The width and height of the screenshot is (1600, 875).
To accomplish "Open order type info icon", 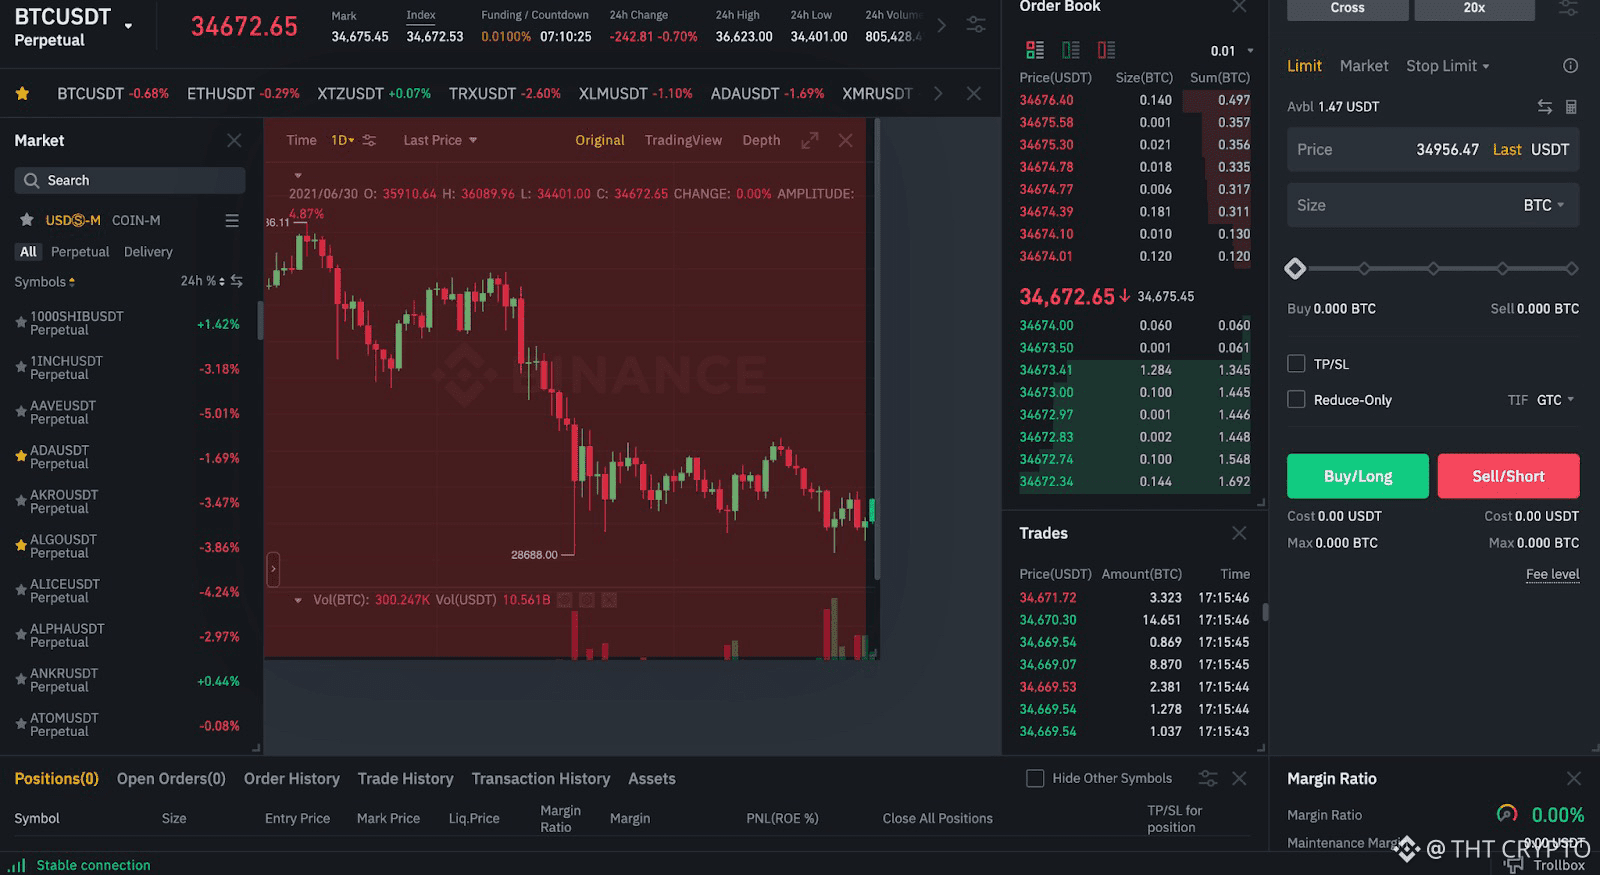I will coord(1570,66).
